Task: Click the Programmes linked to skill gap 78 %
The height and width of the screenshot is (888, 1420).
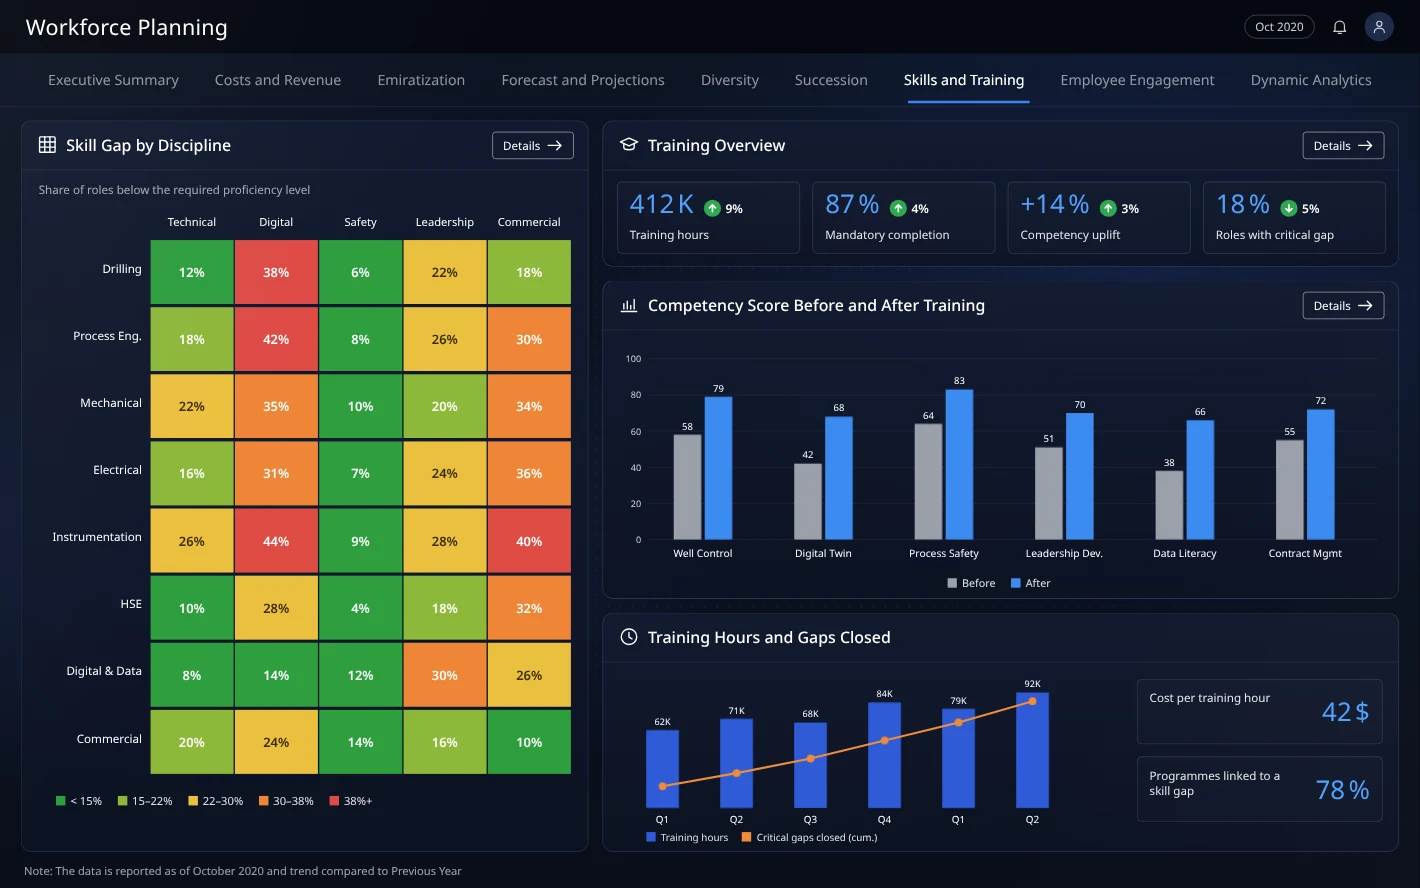Action: point(1260,789)
